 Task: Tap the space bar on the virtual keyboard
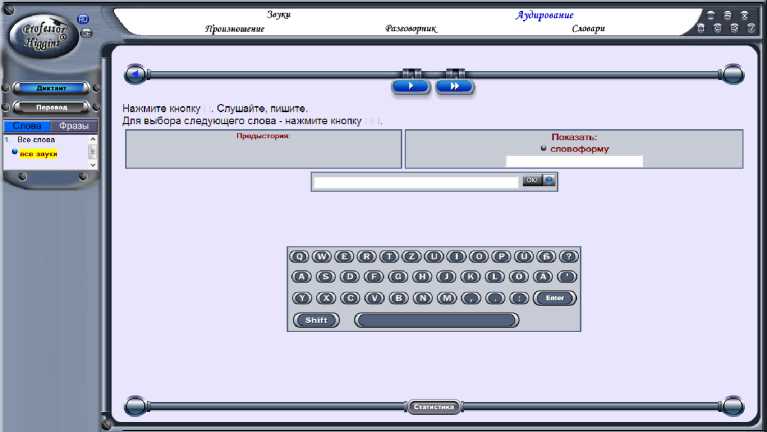(436, 320)
